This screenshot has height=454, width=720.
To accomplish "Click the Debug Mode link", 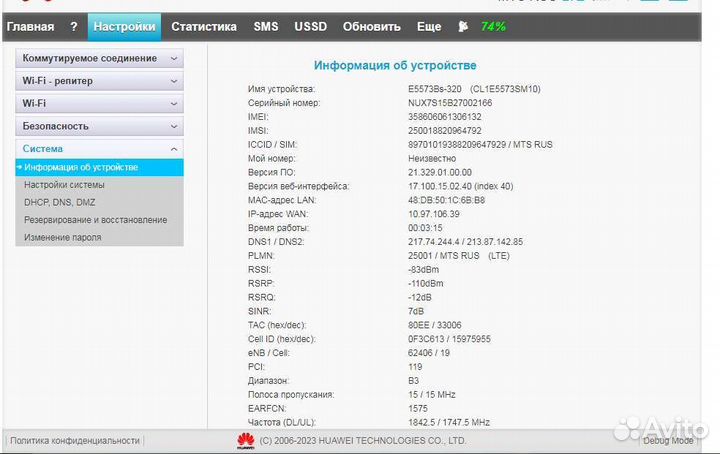I will pos(668,441).
